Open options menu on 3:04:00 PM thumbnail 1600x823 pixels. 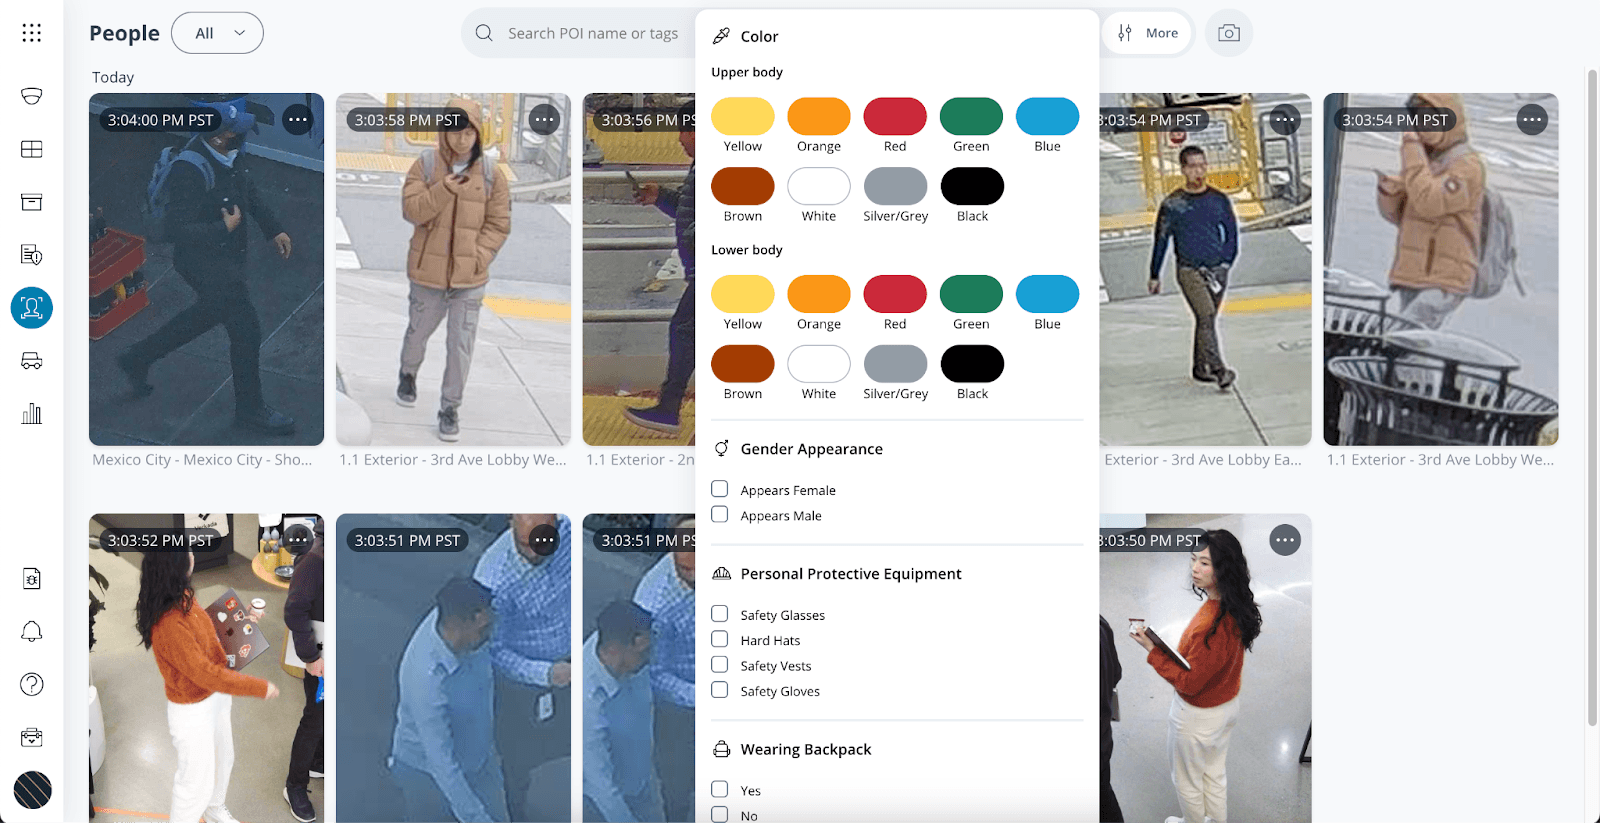pyautogui.click(x=298, y=120)
